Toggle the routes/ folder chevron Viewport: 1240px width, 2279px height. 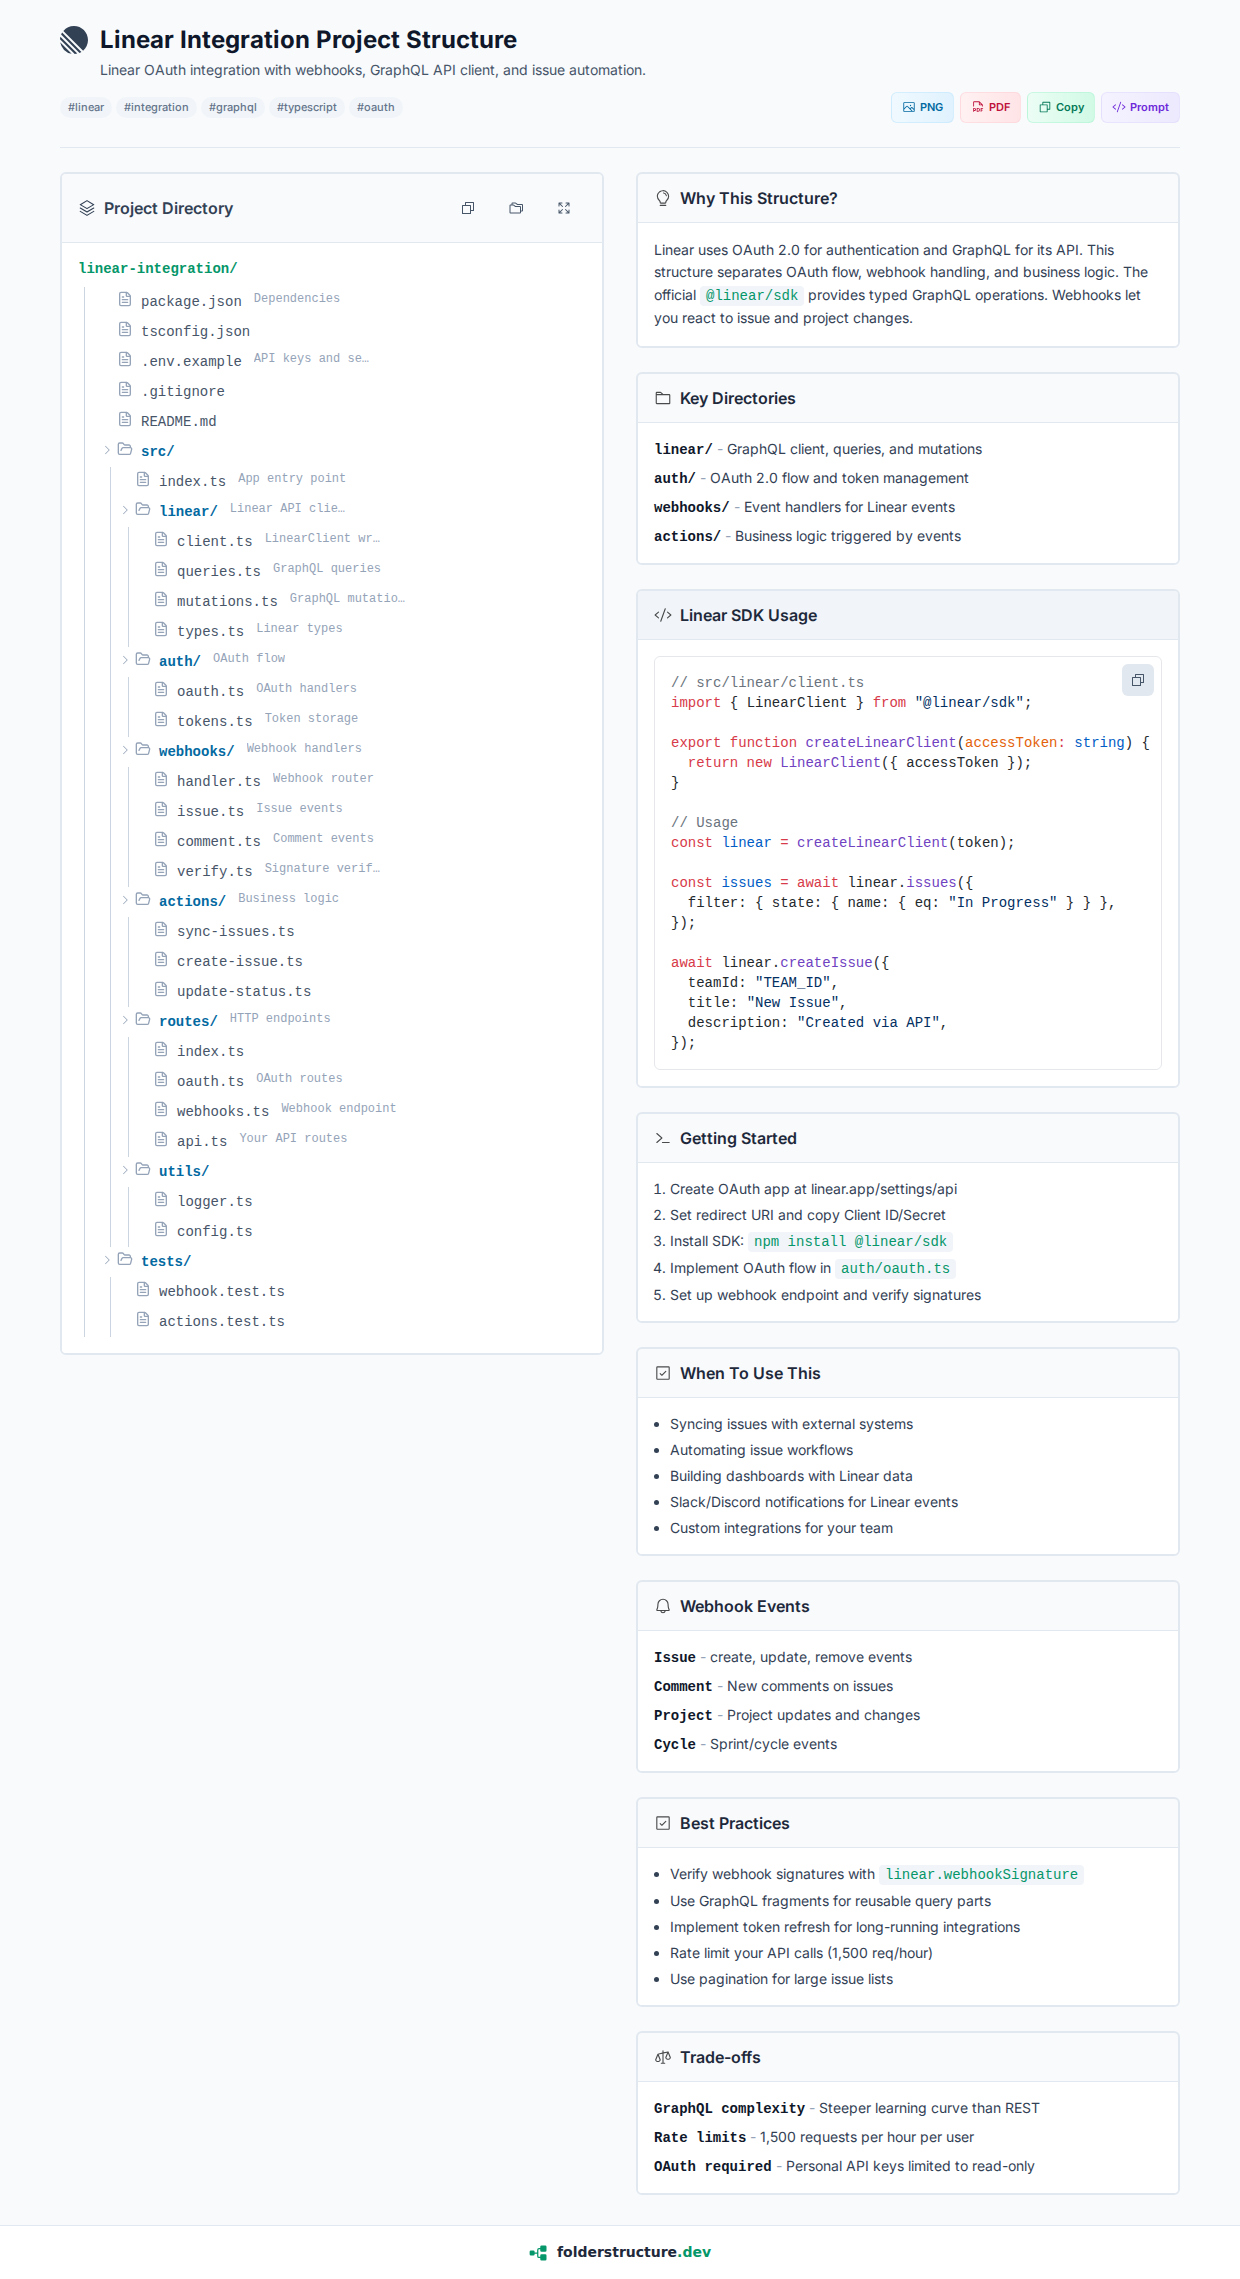(125, 1020)
